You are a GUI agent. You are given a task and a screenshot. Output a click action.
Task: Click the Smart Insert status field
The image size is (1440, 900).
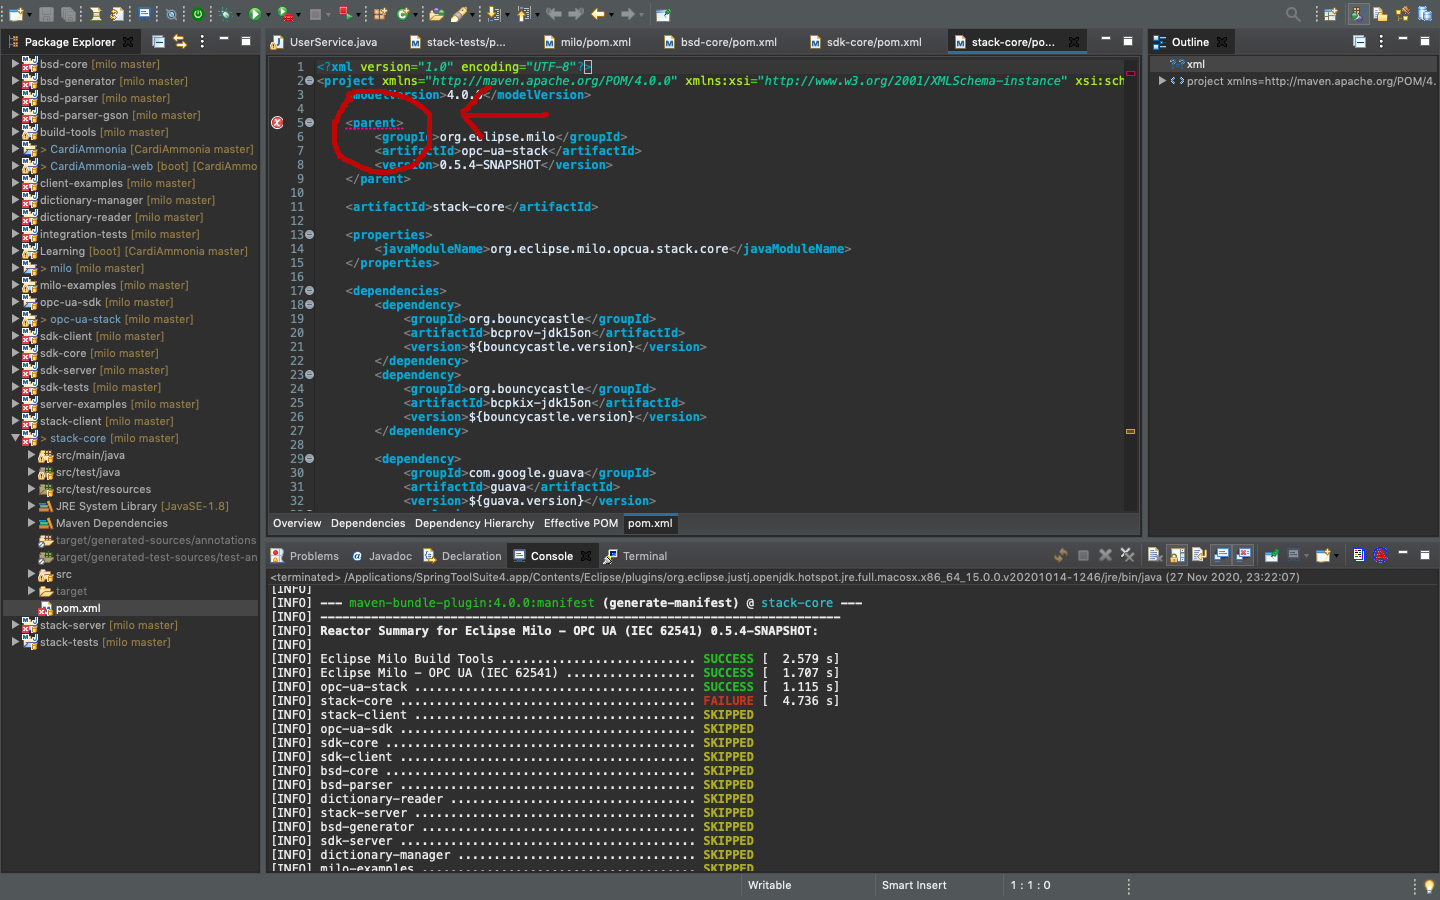click(914, 886)
